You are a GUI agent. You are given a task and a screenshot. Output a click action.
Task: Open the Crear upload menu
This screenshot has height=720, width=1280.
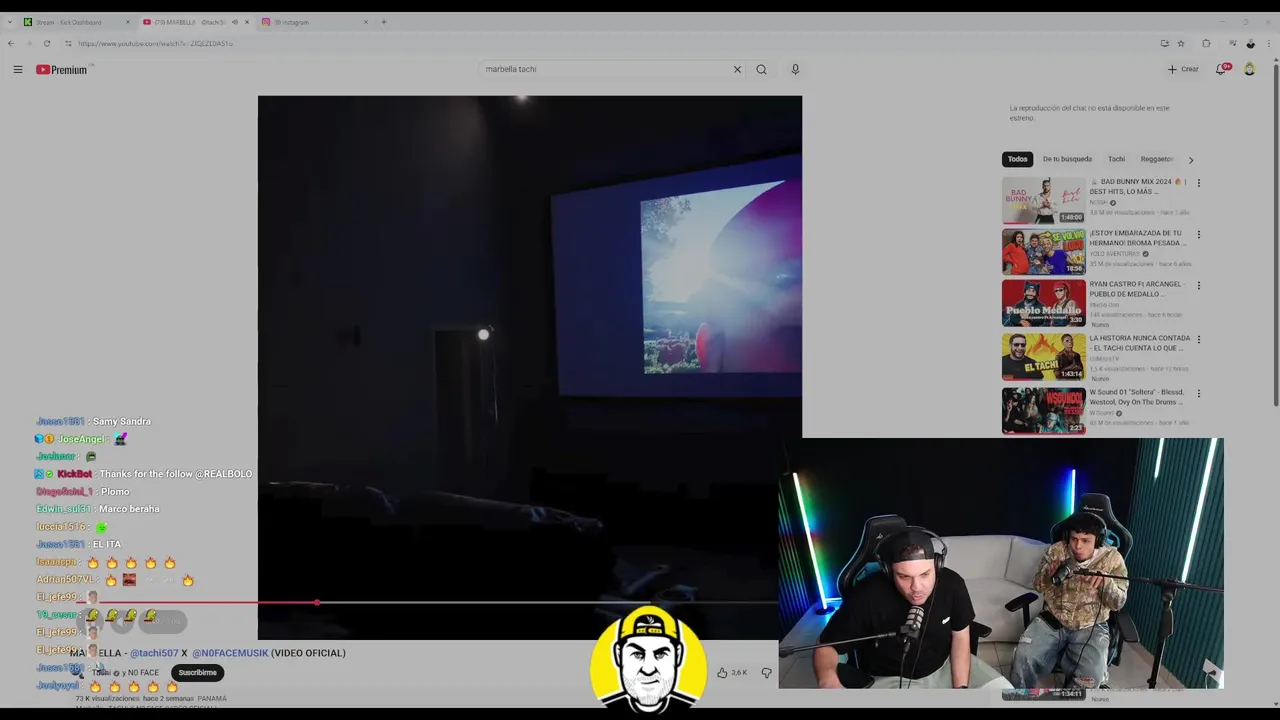[x=1183, y=70]
